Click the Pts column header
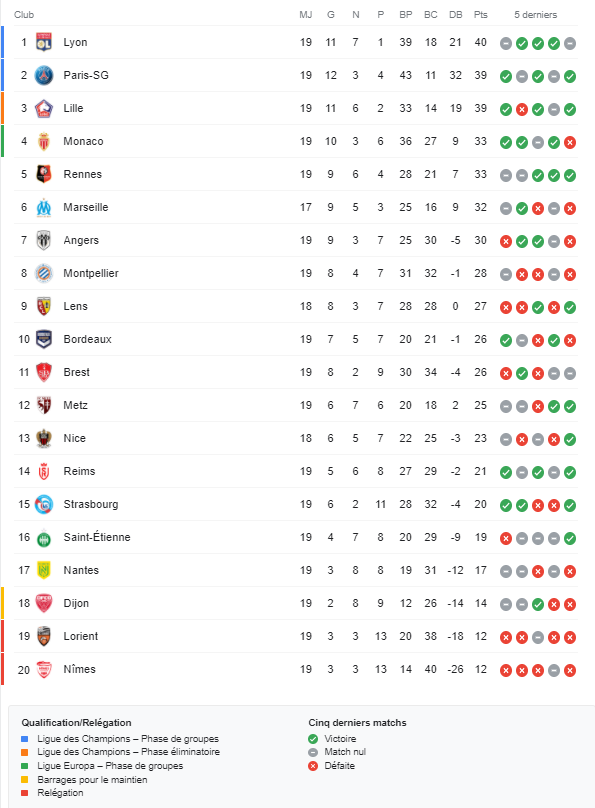 [481, 14]
